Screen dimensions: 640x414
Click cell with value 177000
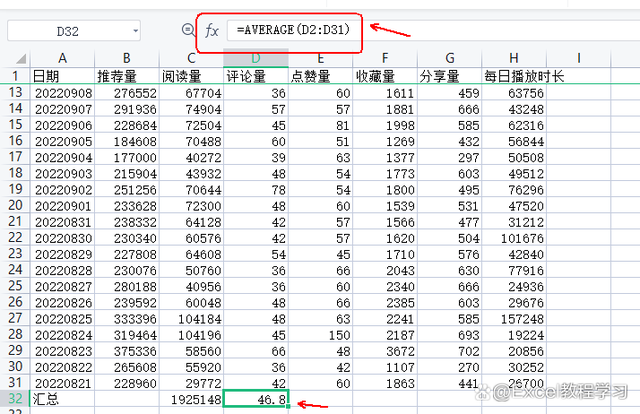point(127,158)
